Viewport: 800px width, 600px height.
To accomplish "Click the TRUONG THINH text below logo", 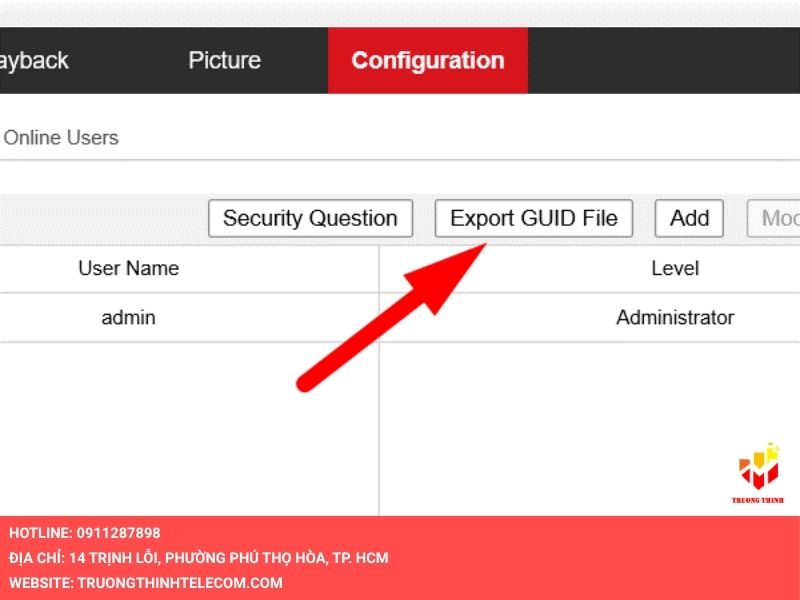I will pos(758,501).
